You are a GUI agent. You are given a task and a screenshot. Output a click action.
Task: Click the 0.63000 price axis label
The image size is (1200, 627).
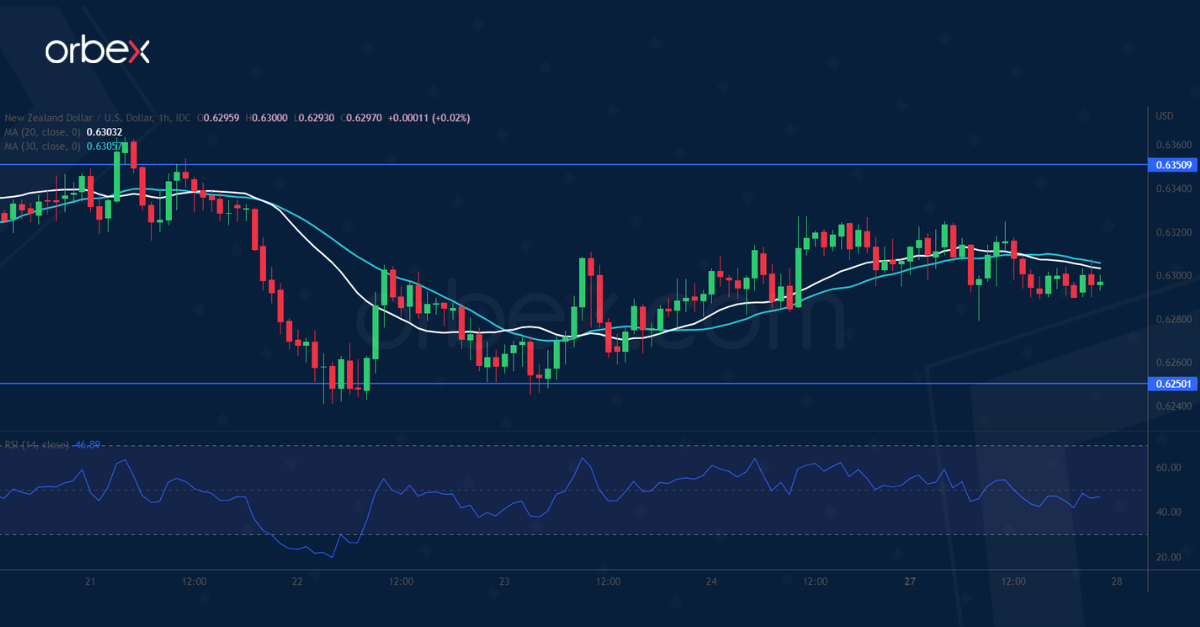(1172, 276)
